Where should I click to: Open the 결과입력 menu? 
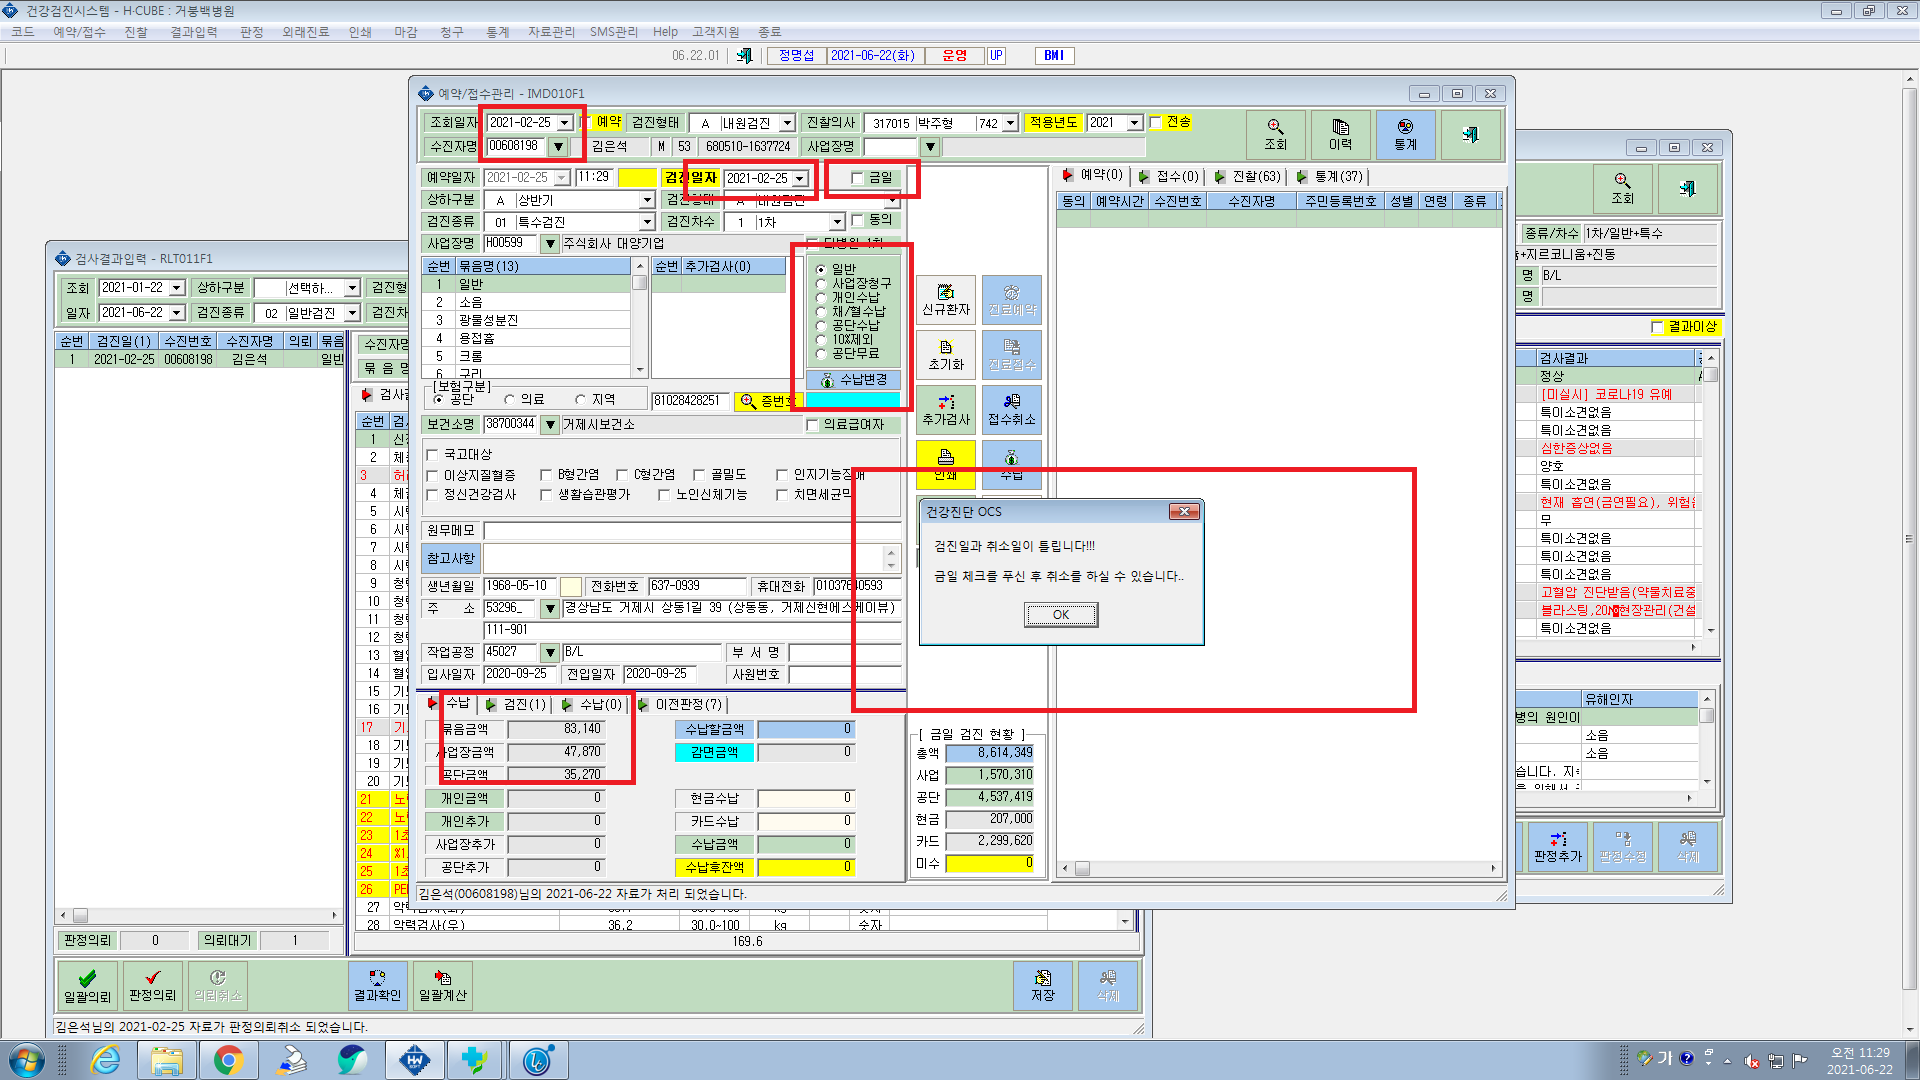193,32
